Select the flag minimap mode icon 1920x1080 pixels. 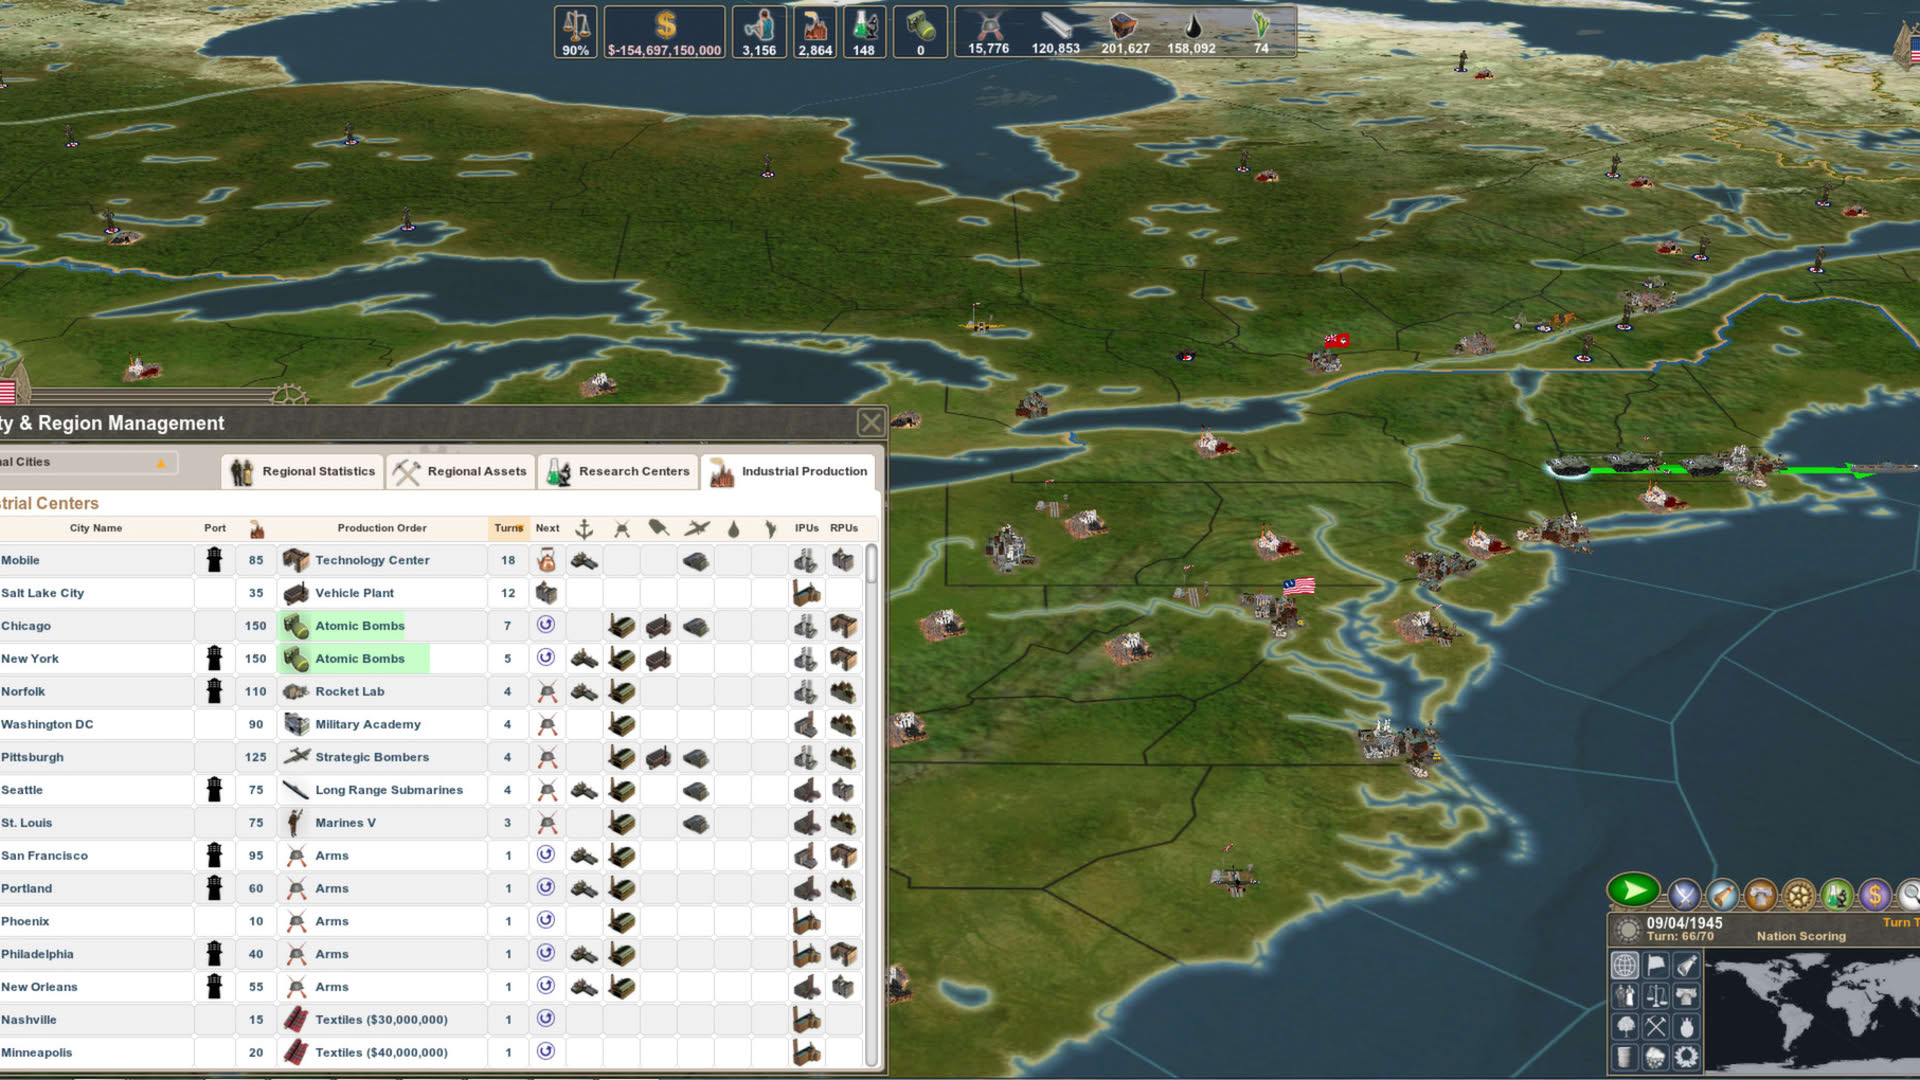pos(1656,965)
